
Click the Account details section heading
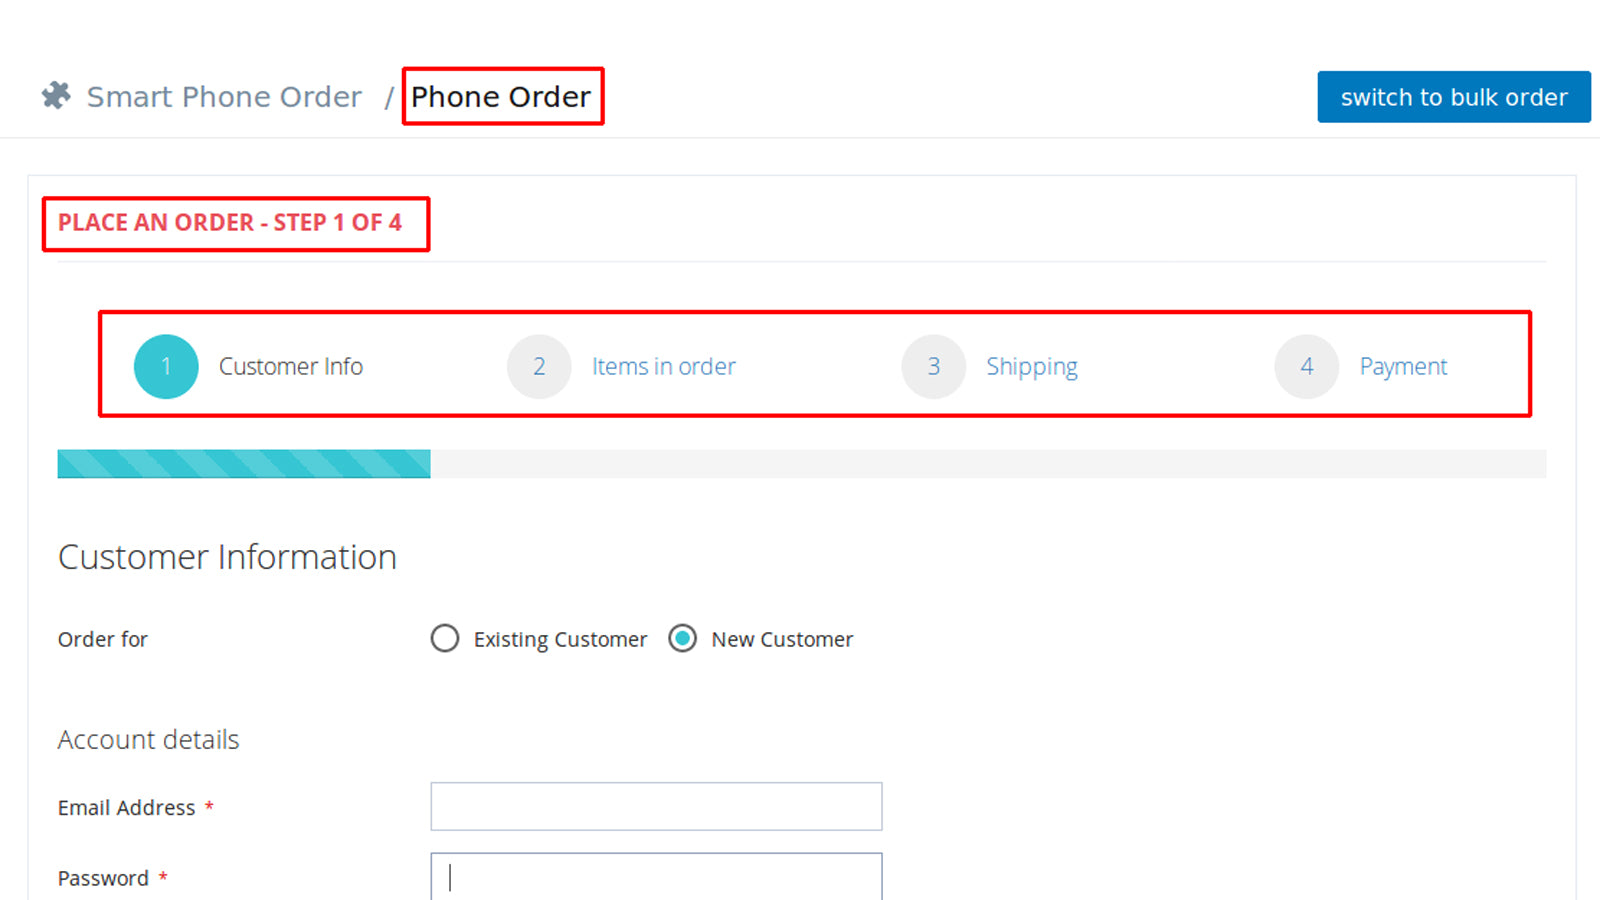148,740
